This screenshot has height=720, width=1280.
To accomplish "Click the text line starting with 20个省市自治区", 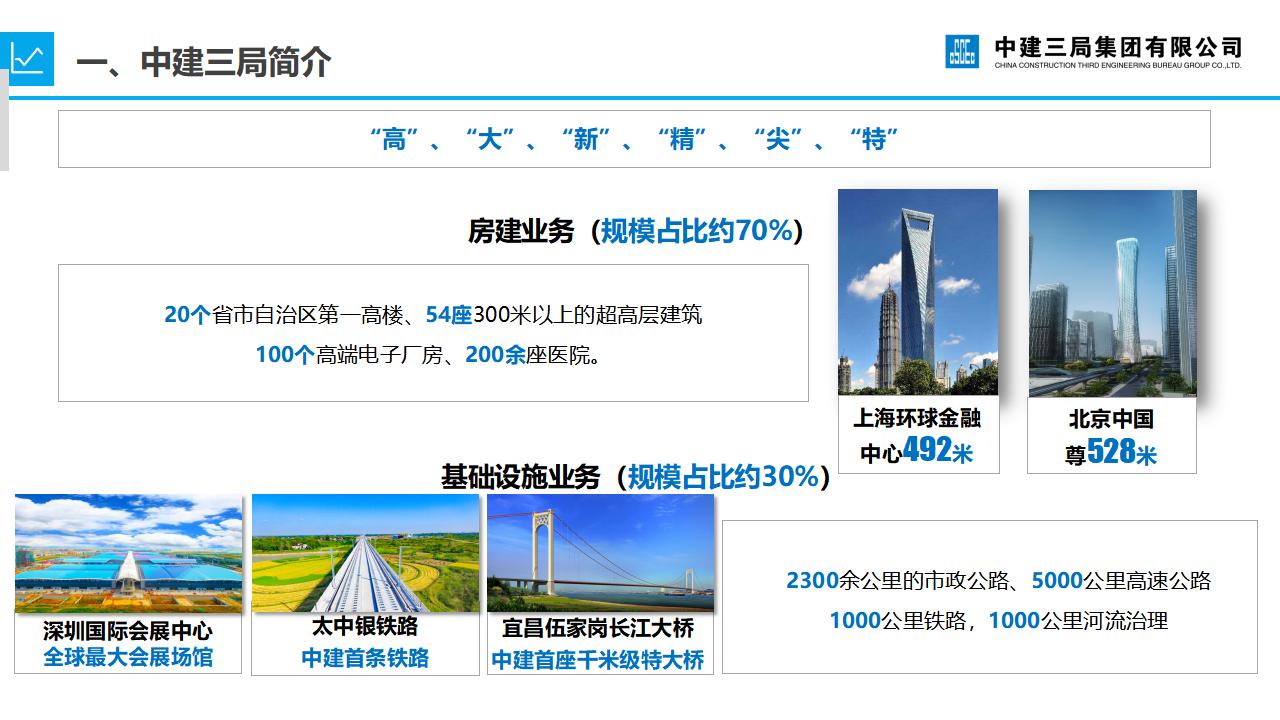I will [433, 315].
